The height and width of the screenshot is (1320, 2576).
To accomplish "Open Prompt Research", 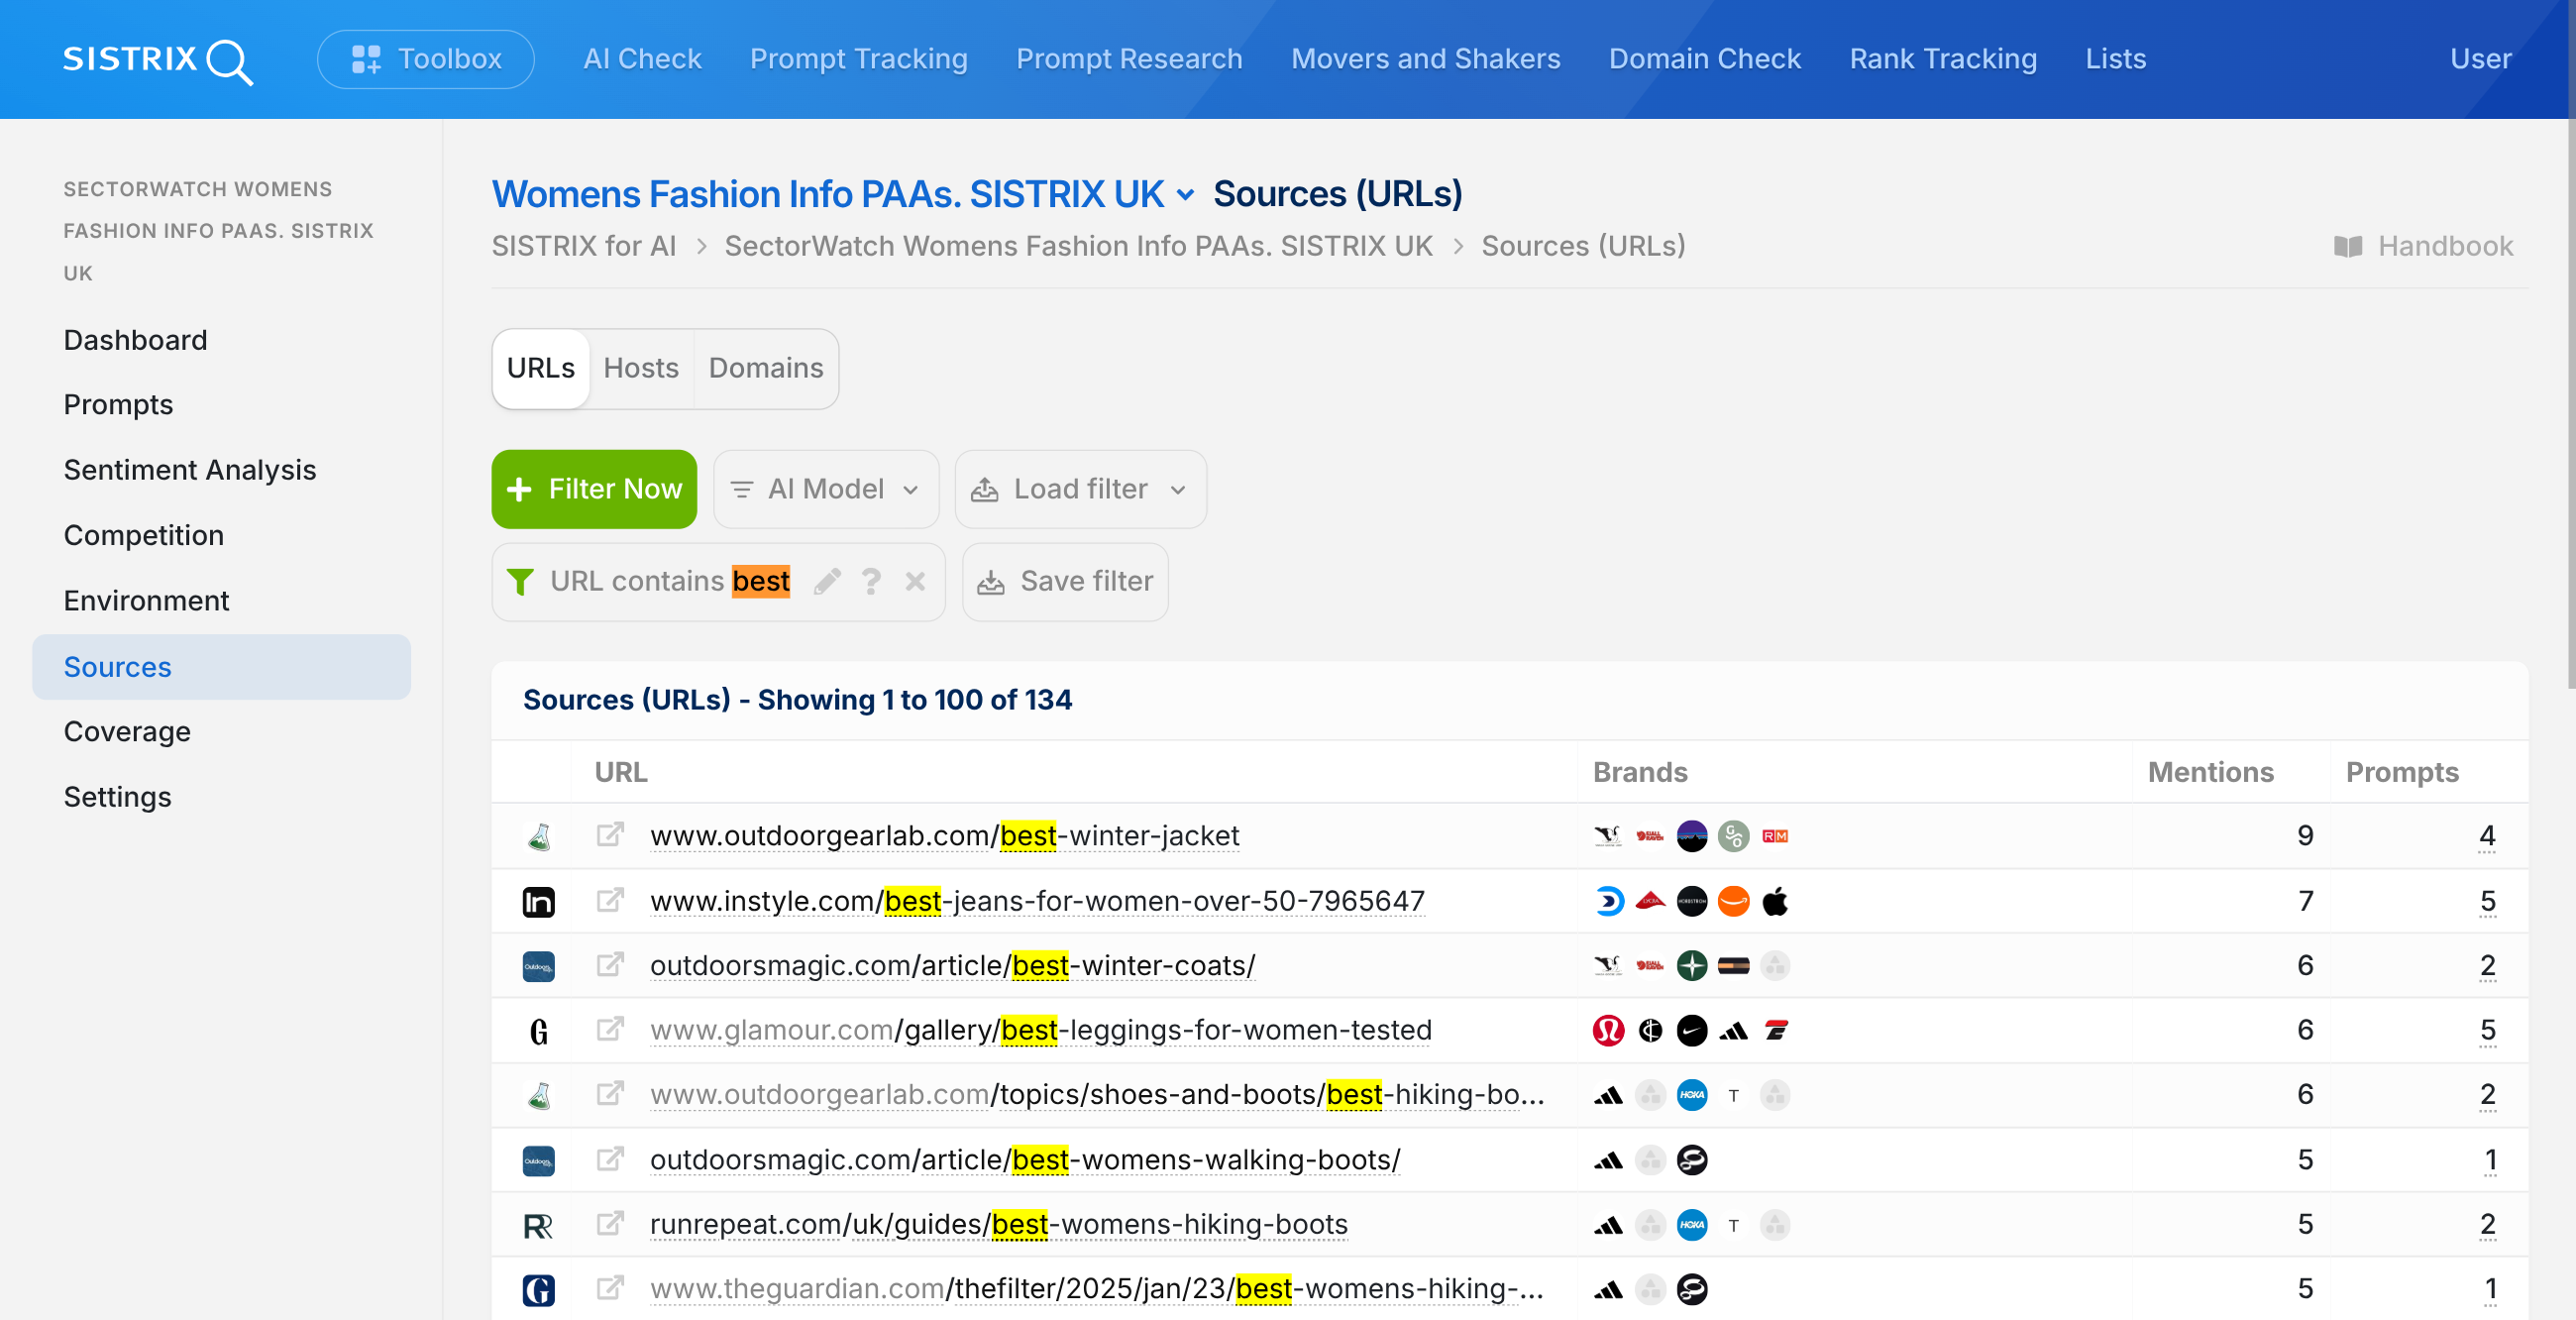I will point(1129,59).
